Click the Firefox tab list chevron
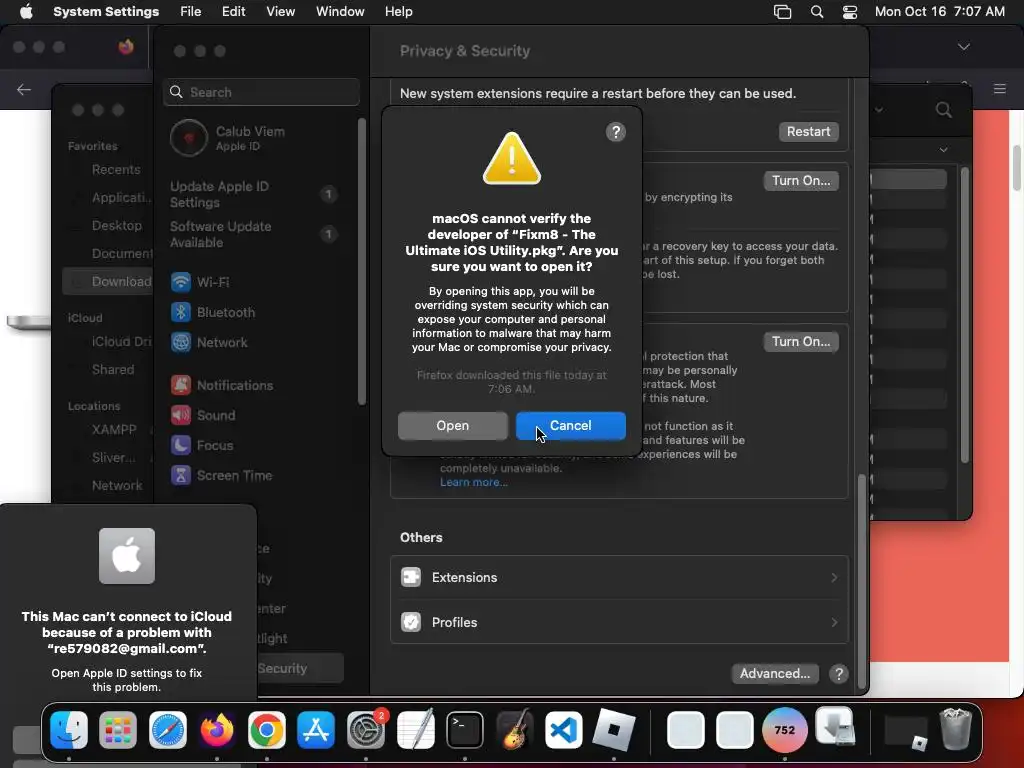 (x=964, y=47)
